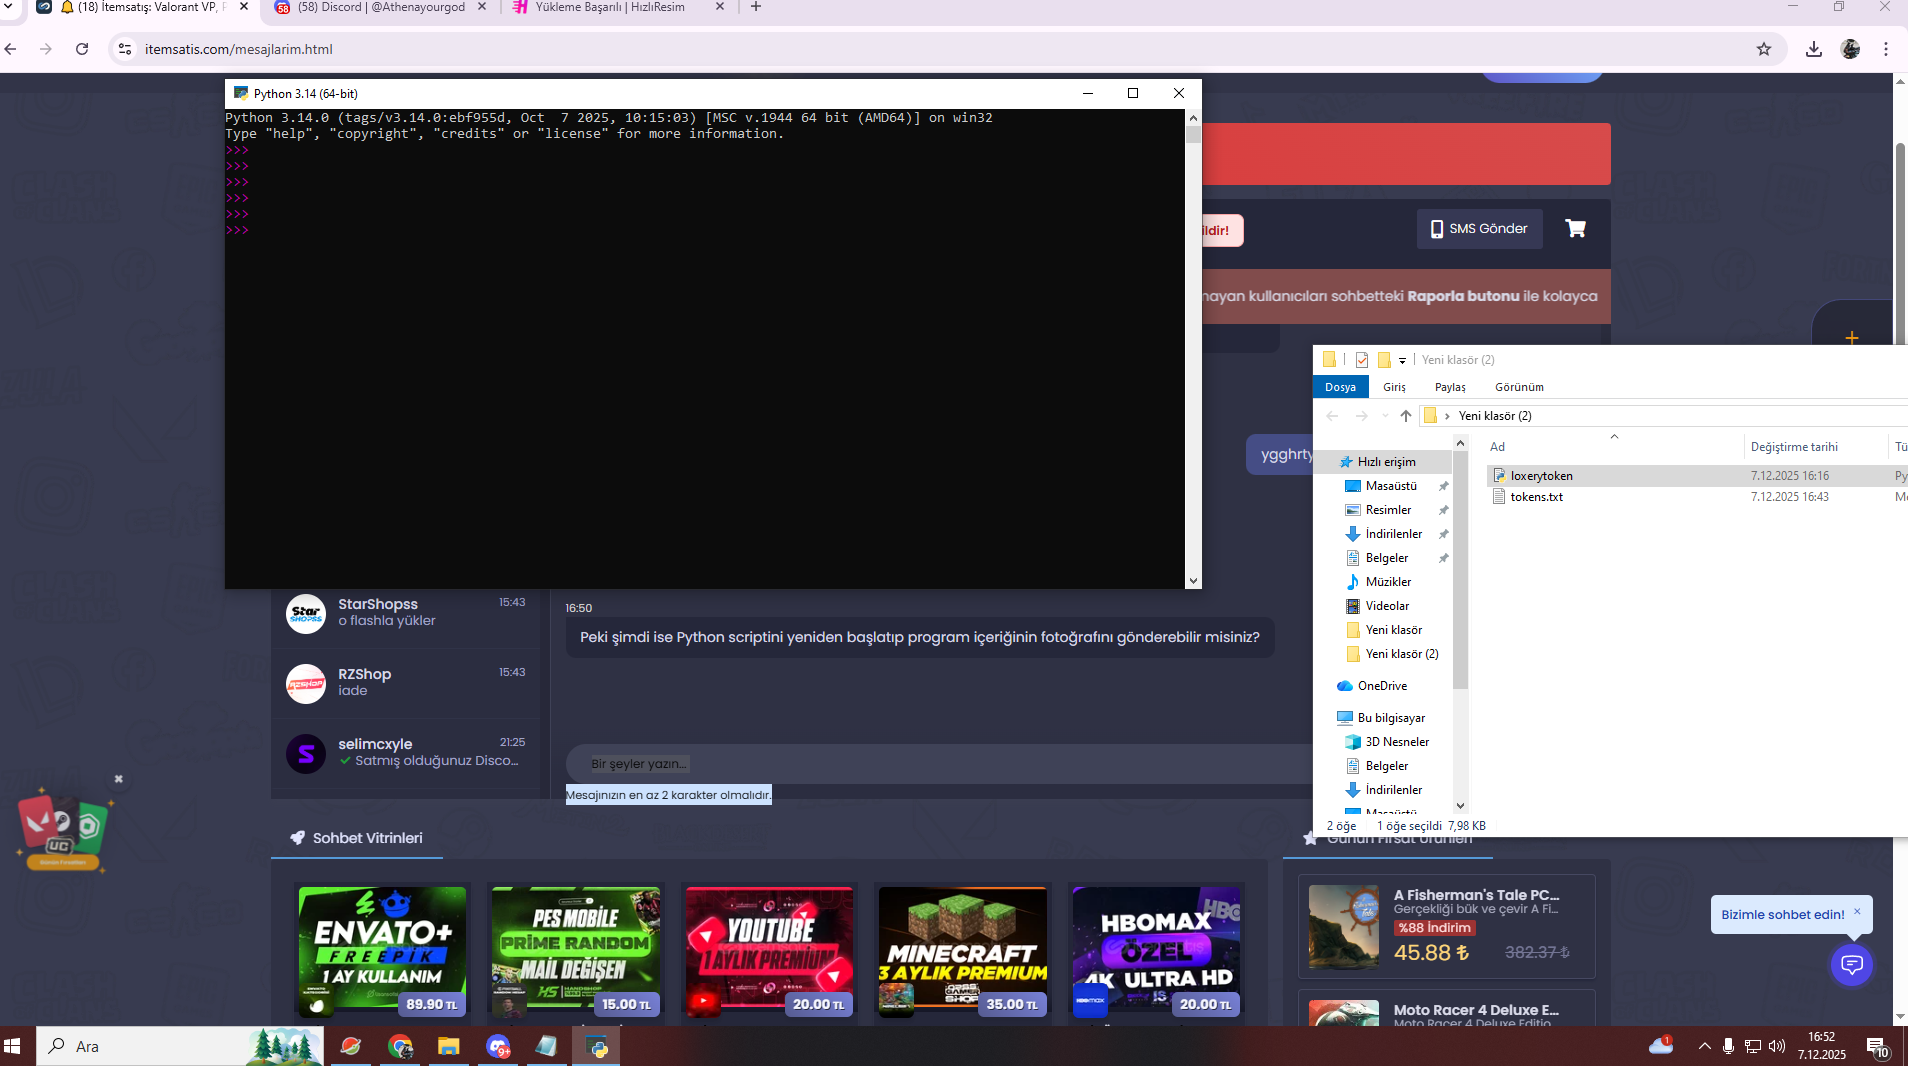
Task: Click the breadcrumb chevron before Yeni klasör (2)
Action: pos(1447,416)
